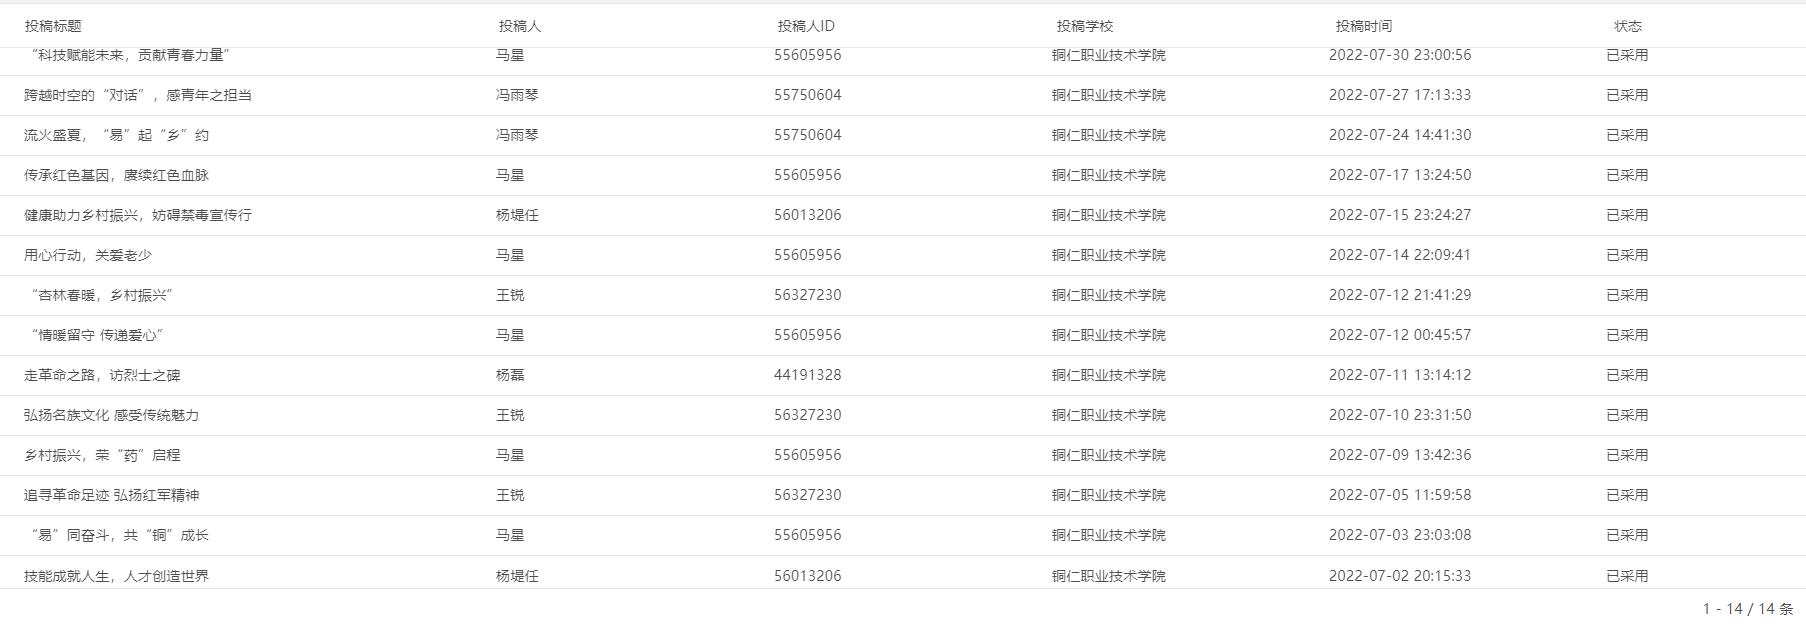This screenshot has width=1806, height=625.
Task: Click 已采用 status in the 2022-07-30 row
Action: [x=1627, y=55]
